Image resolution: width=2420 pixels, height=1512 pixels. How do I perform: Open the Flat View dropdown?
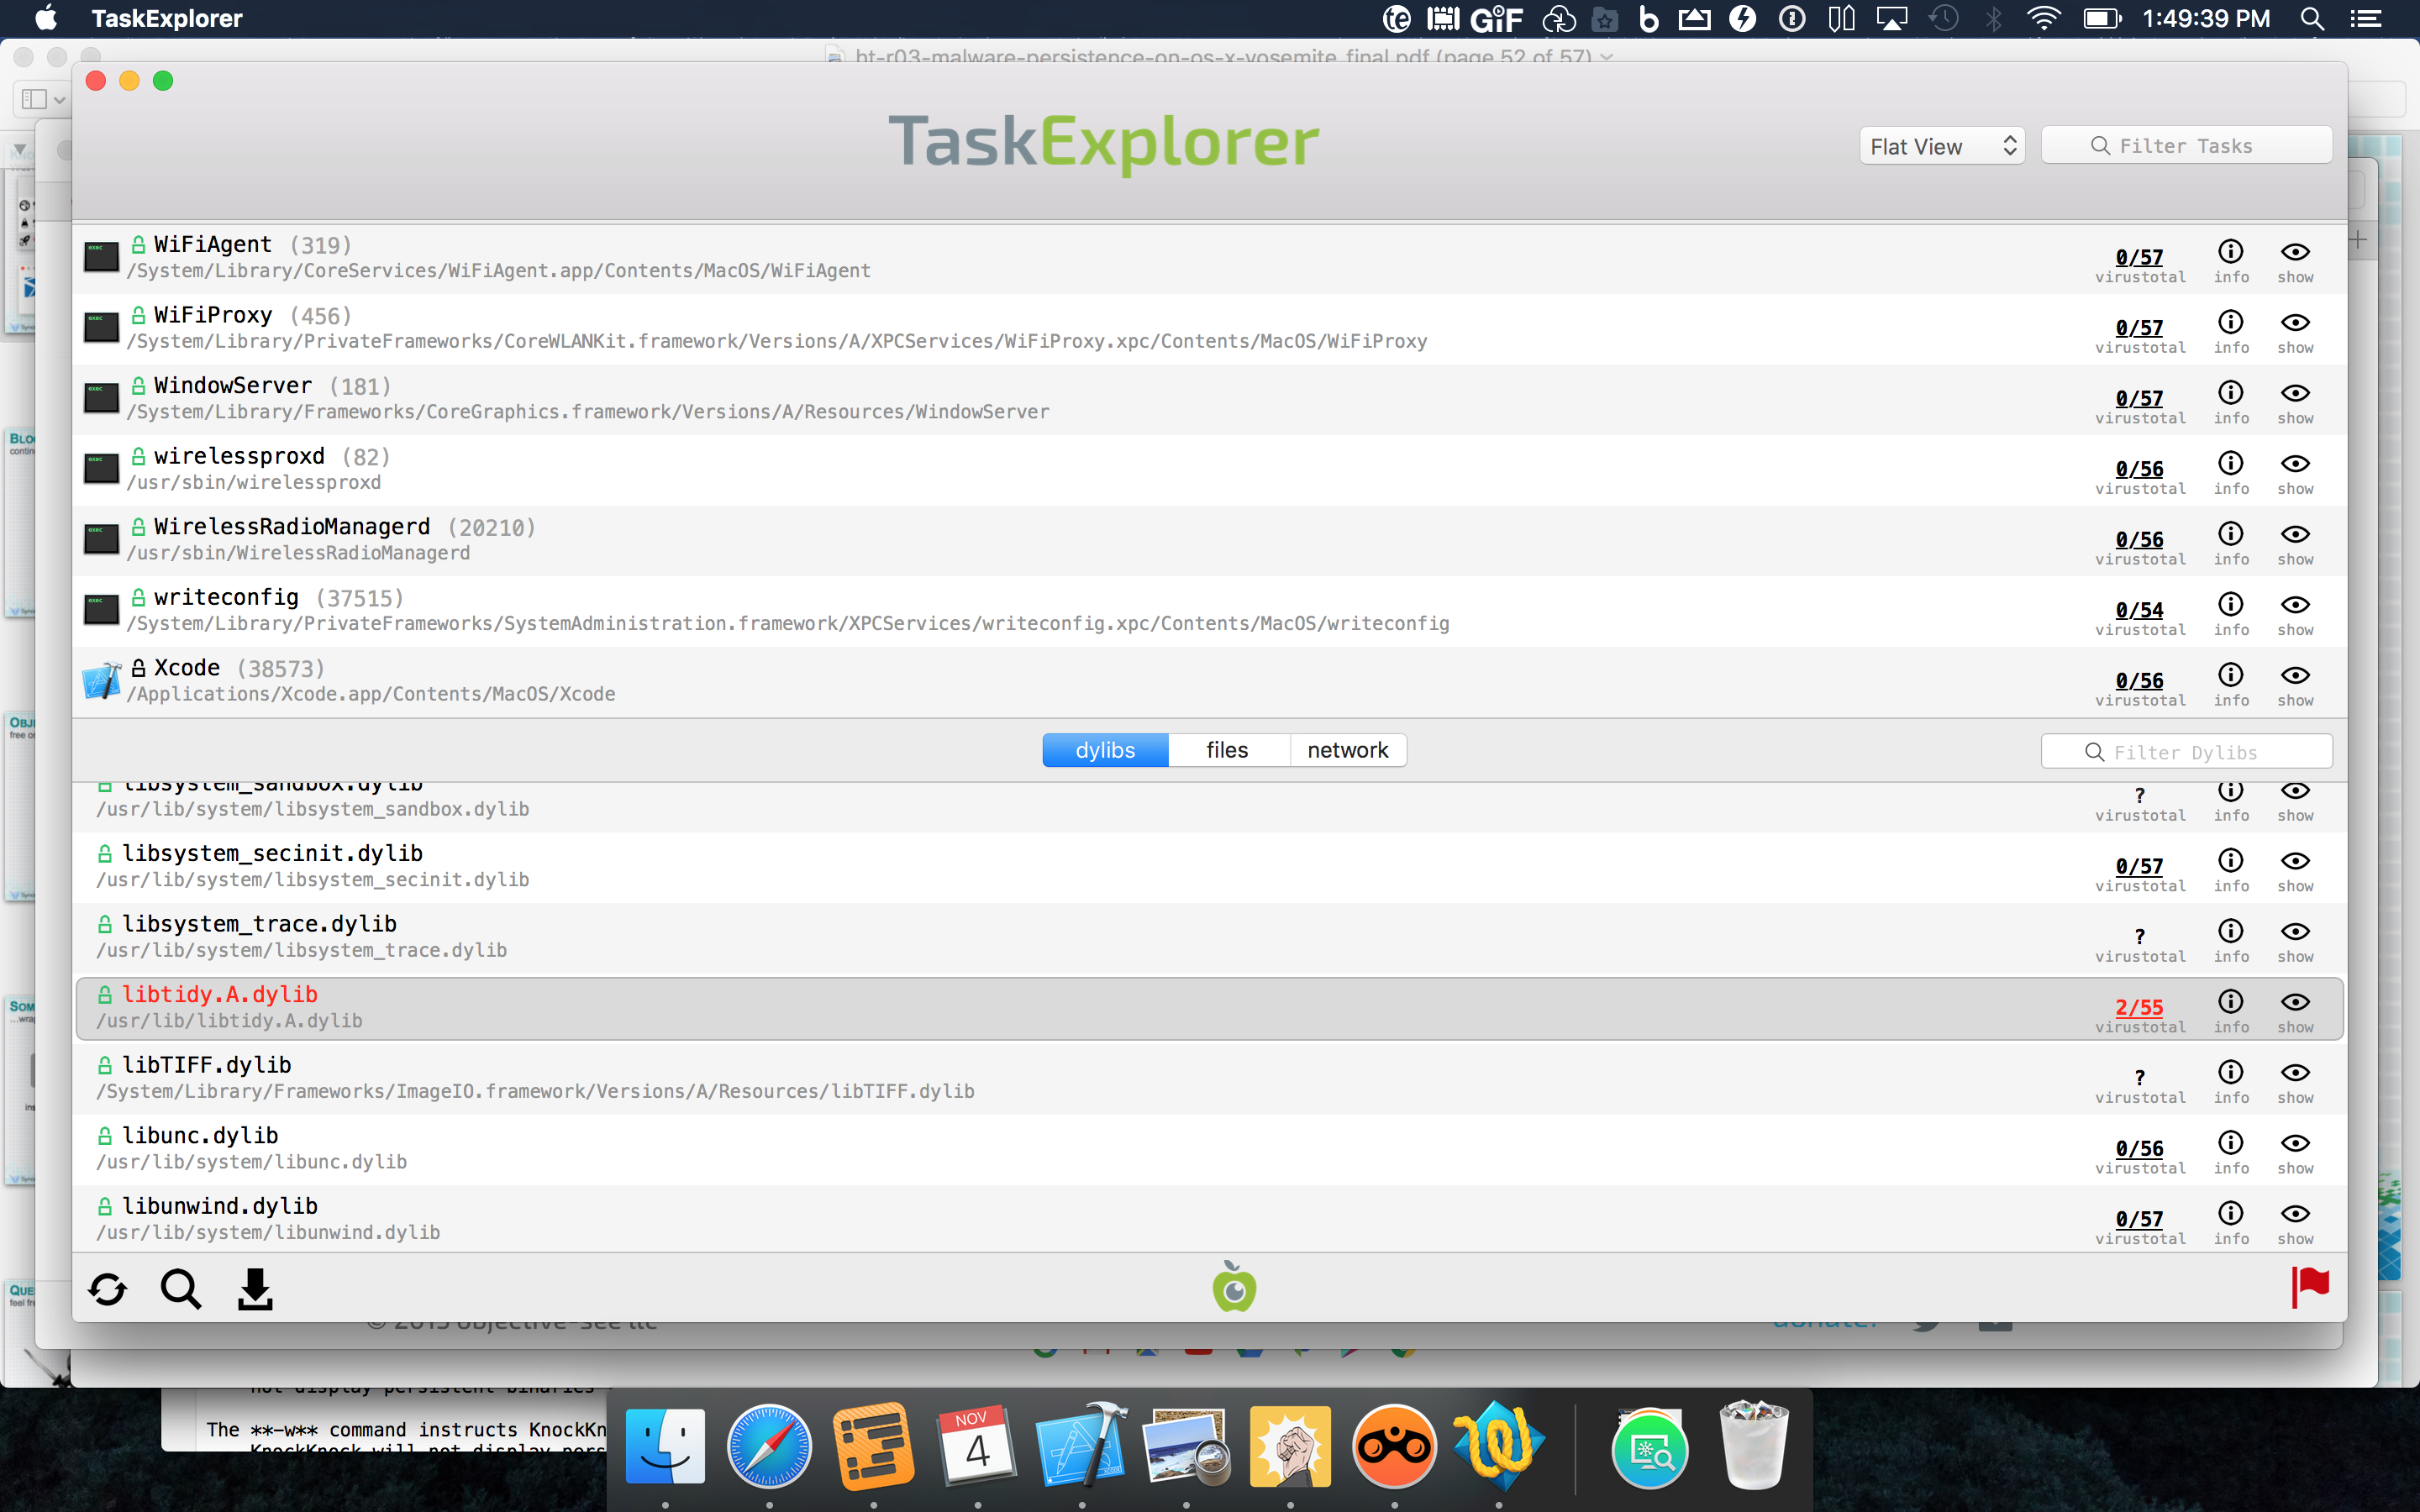click(x=1941, y=146)
